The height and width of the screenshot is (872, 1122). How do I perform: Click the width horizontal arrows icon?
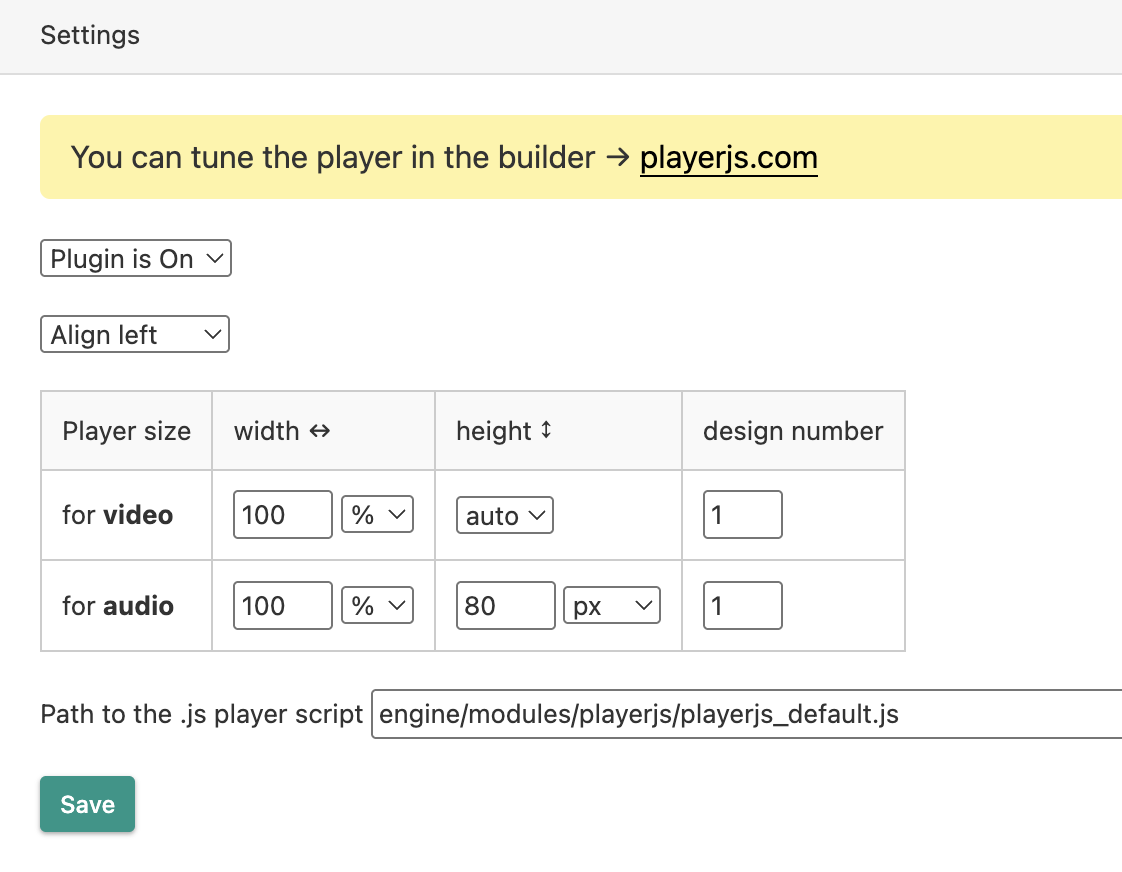320,431
